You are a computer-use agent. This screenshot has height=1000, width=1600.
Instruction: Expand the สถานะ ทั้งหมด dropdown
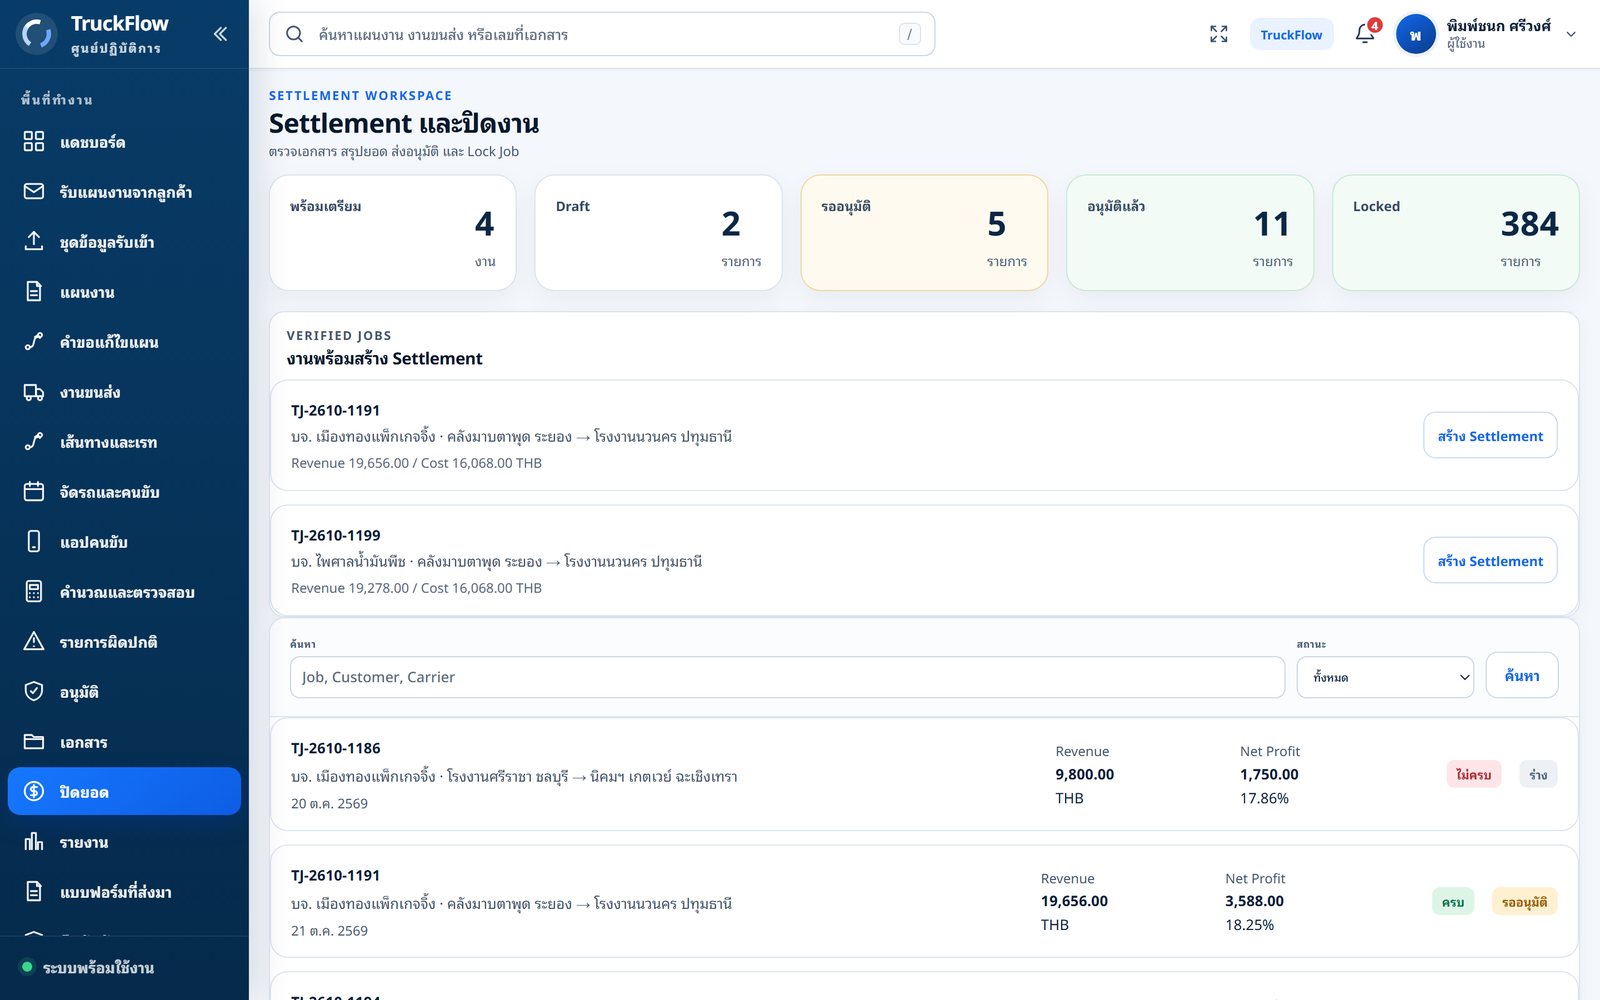tap(1385, 677)
